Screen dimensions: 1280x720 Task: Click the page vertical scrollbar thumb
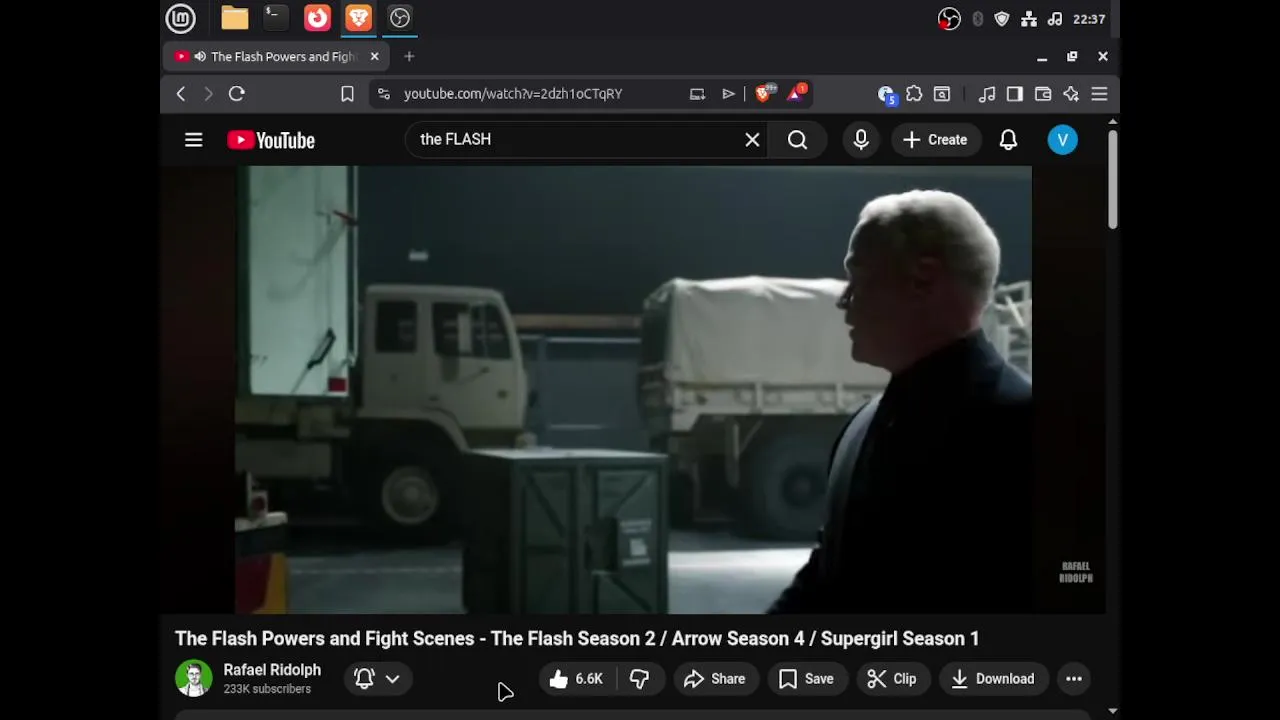click(1112, 180)
